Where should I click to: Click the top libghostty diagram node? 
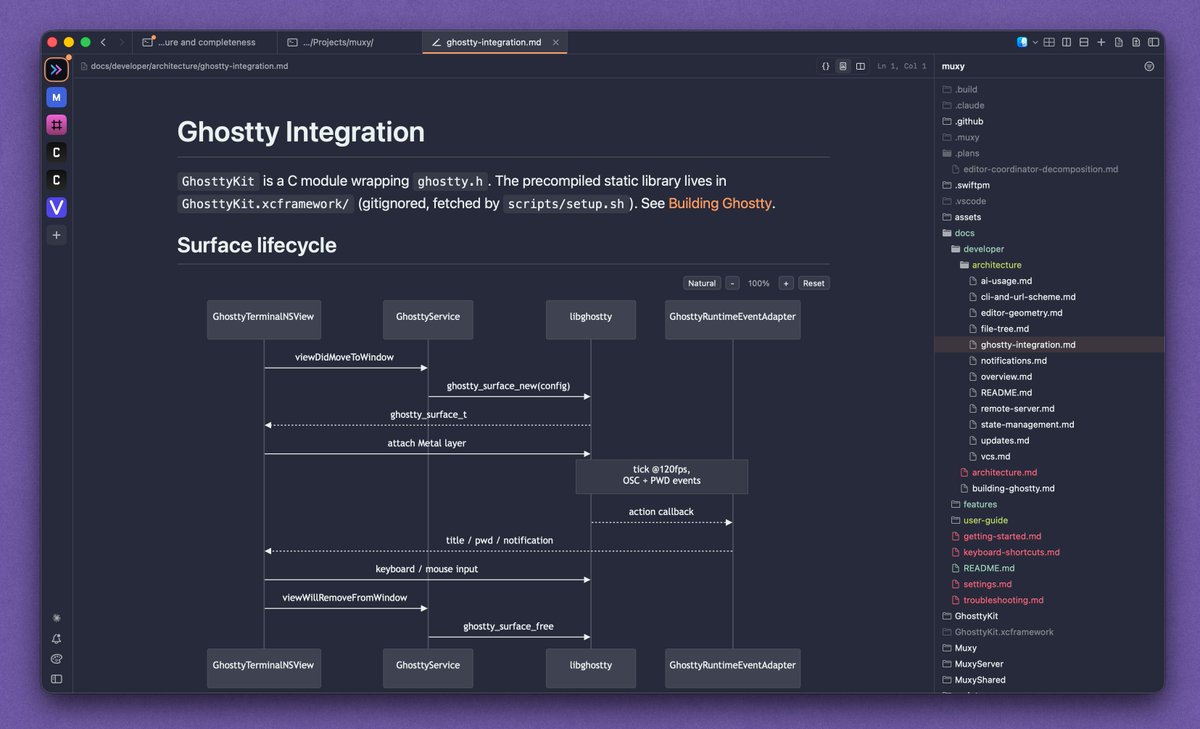592,319
